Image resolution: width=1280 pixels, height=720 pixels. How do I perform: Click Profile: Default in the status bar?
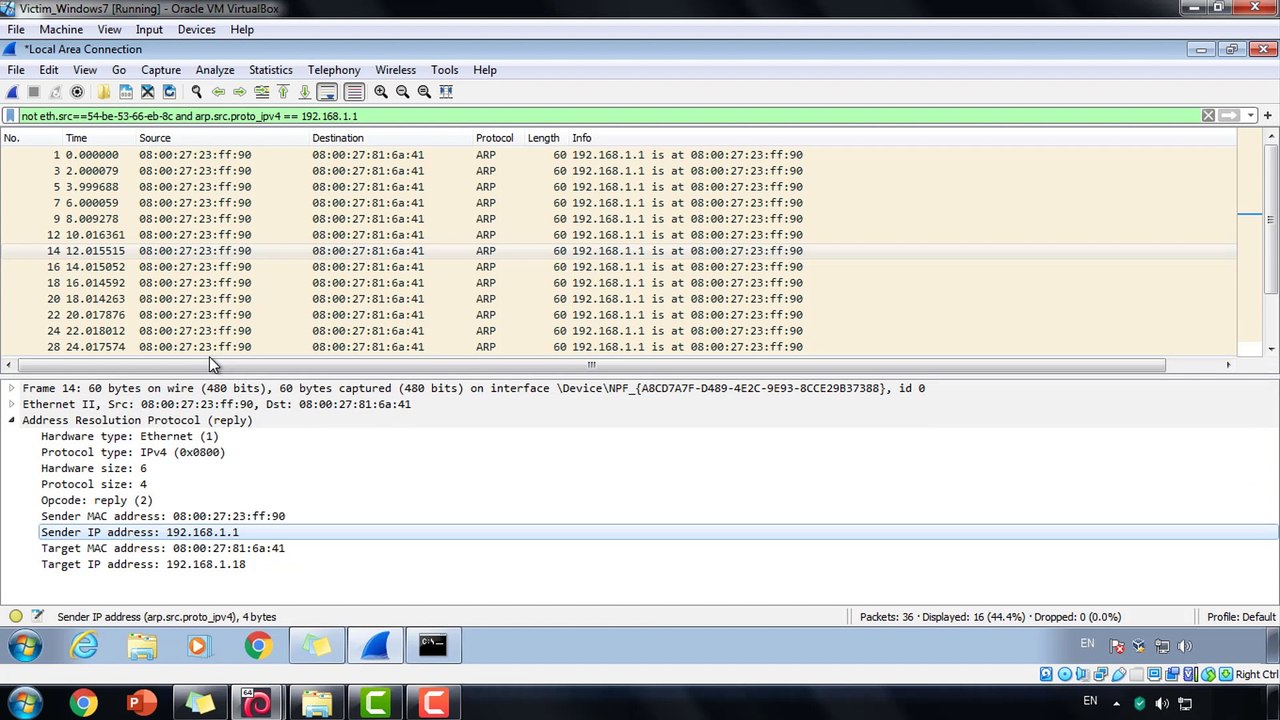point(1241,617)
